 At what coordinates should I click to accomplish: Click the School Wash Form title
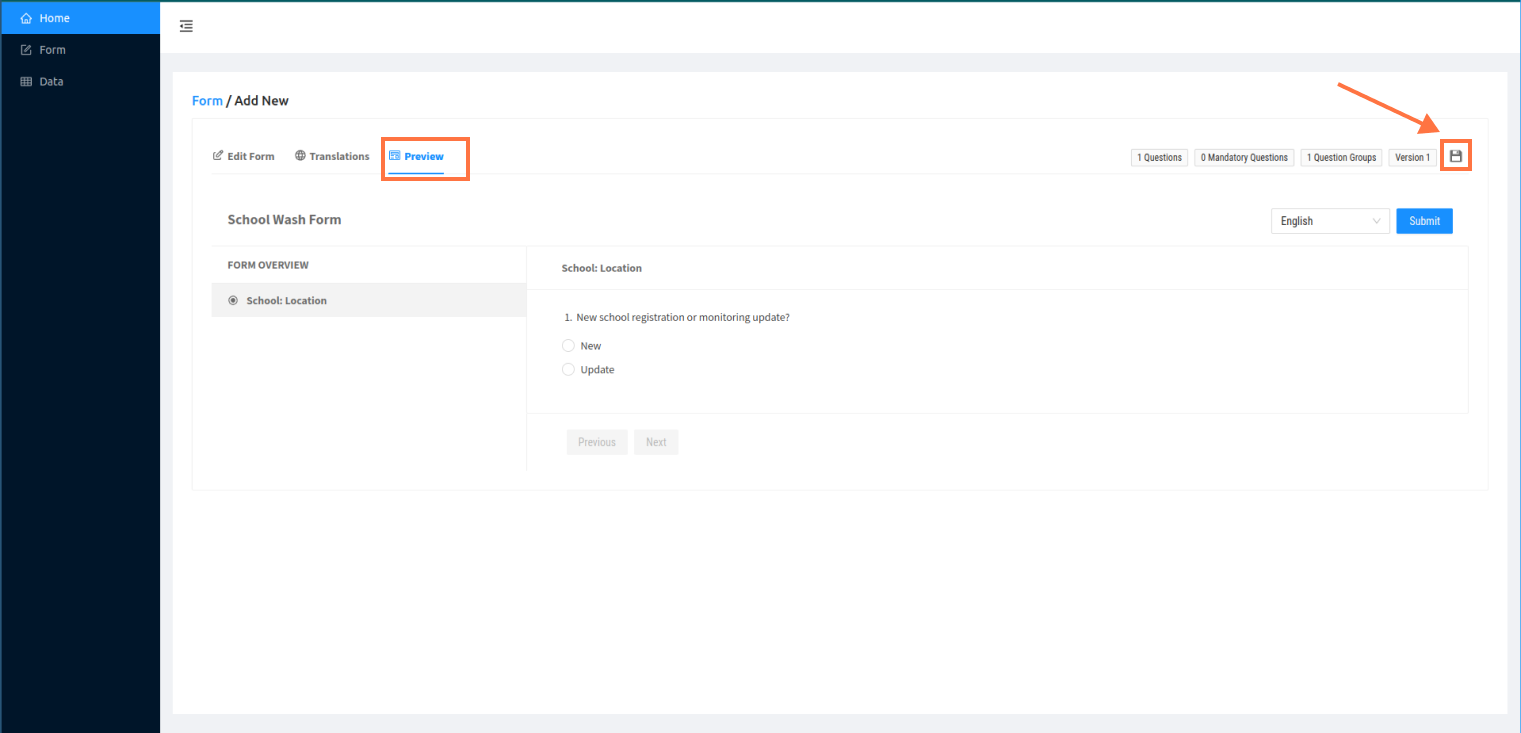click(x=284, y=219)
